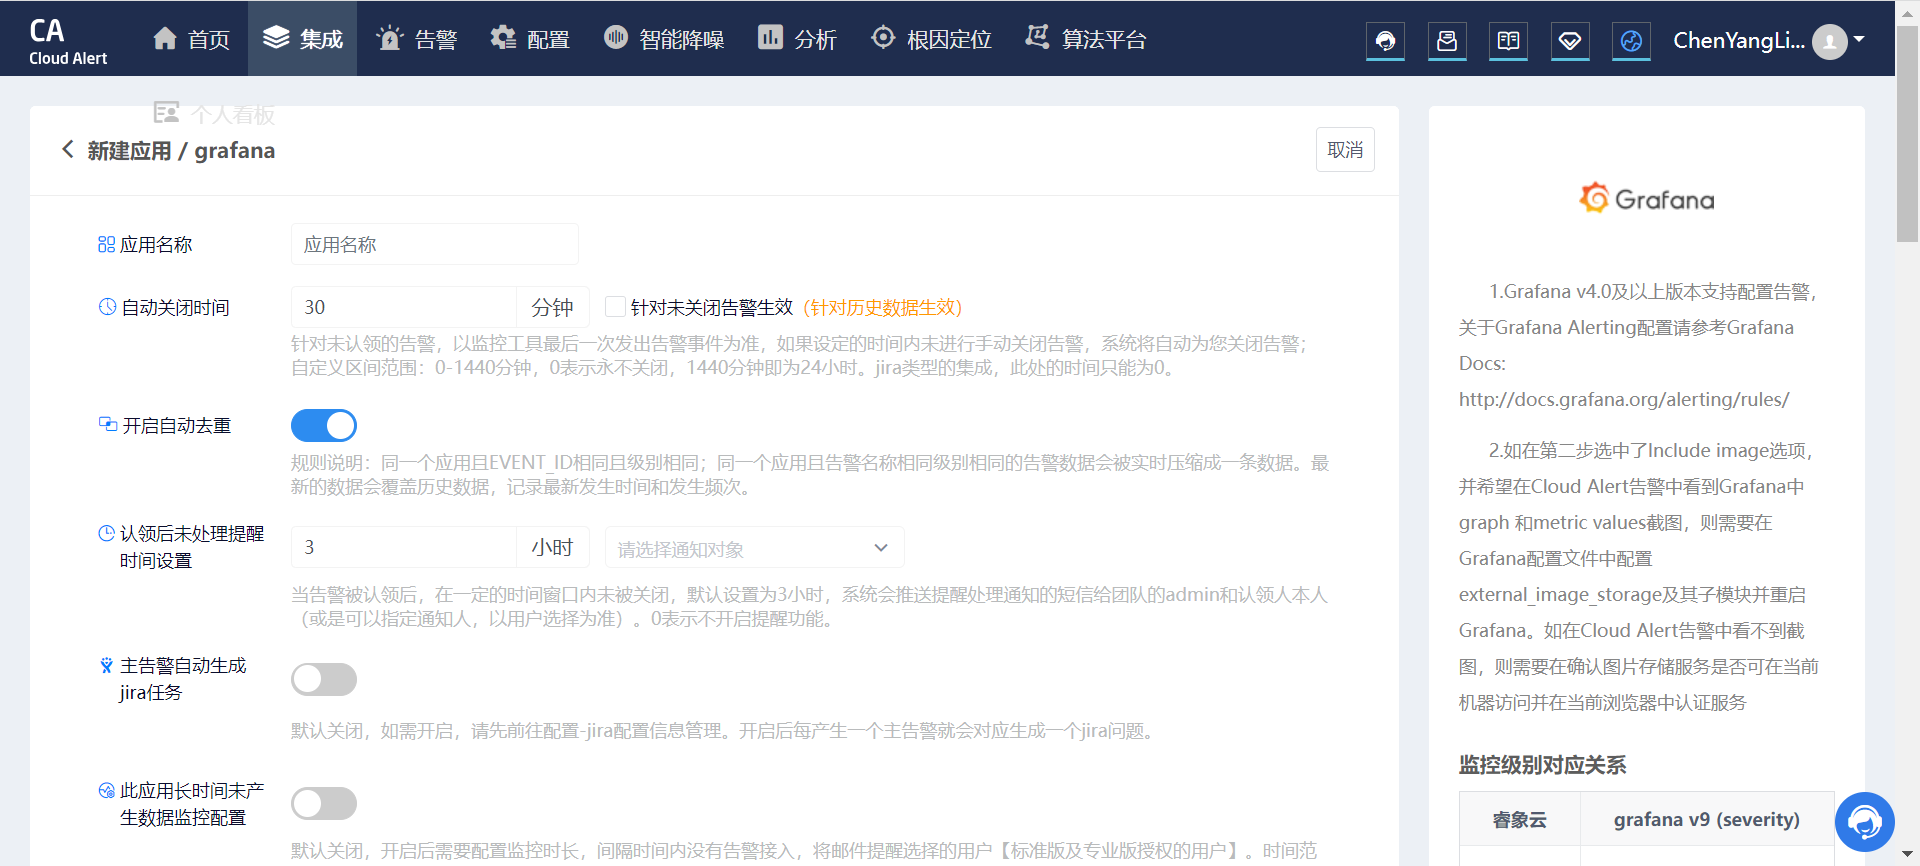Click the 取消 button
Image resolution: width=1920 pixels, height=866 pixels.
(x=1344, y=150)
